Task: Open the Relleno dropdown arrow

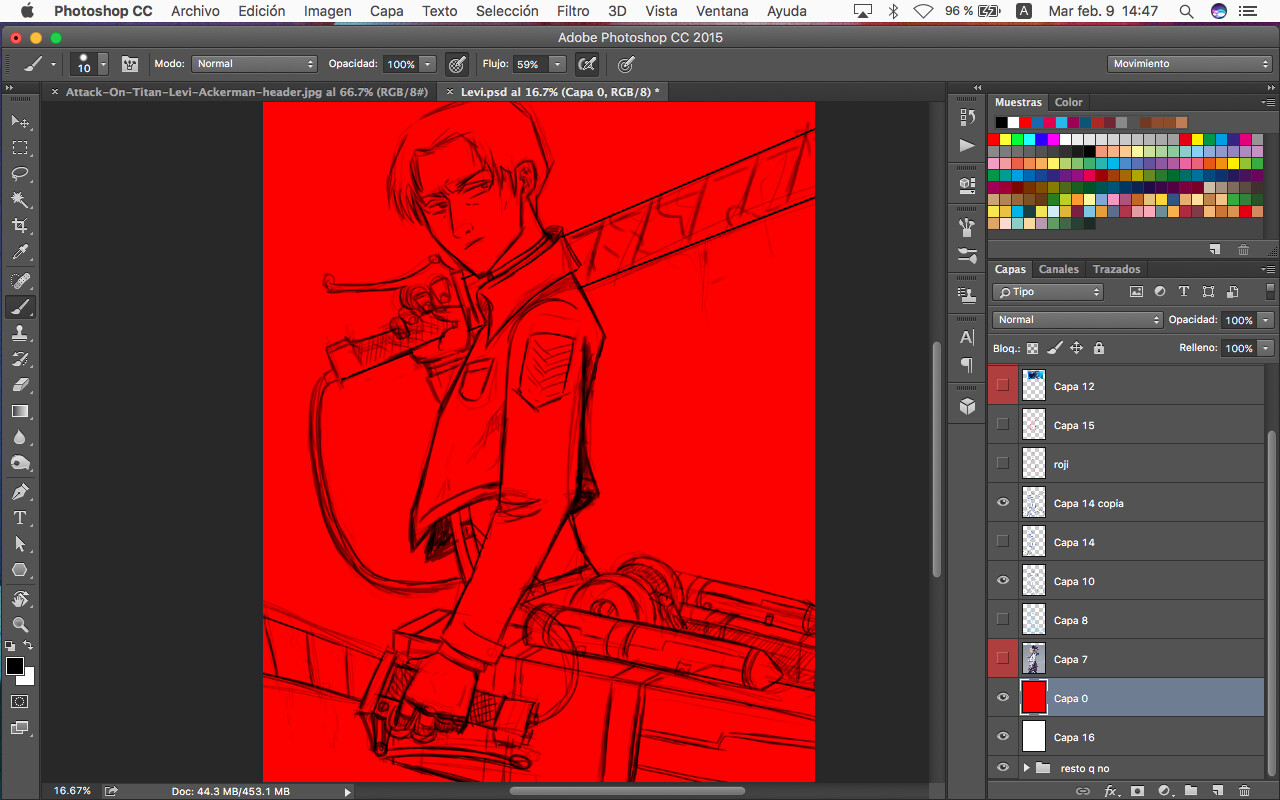Action: [x=1266, y=348]
